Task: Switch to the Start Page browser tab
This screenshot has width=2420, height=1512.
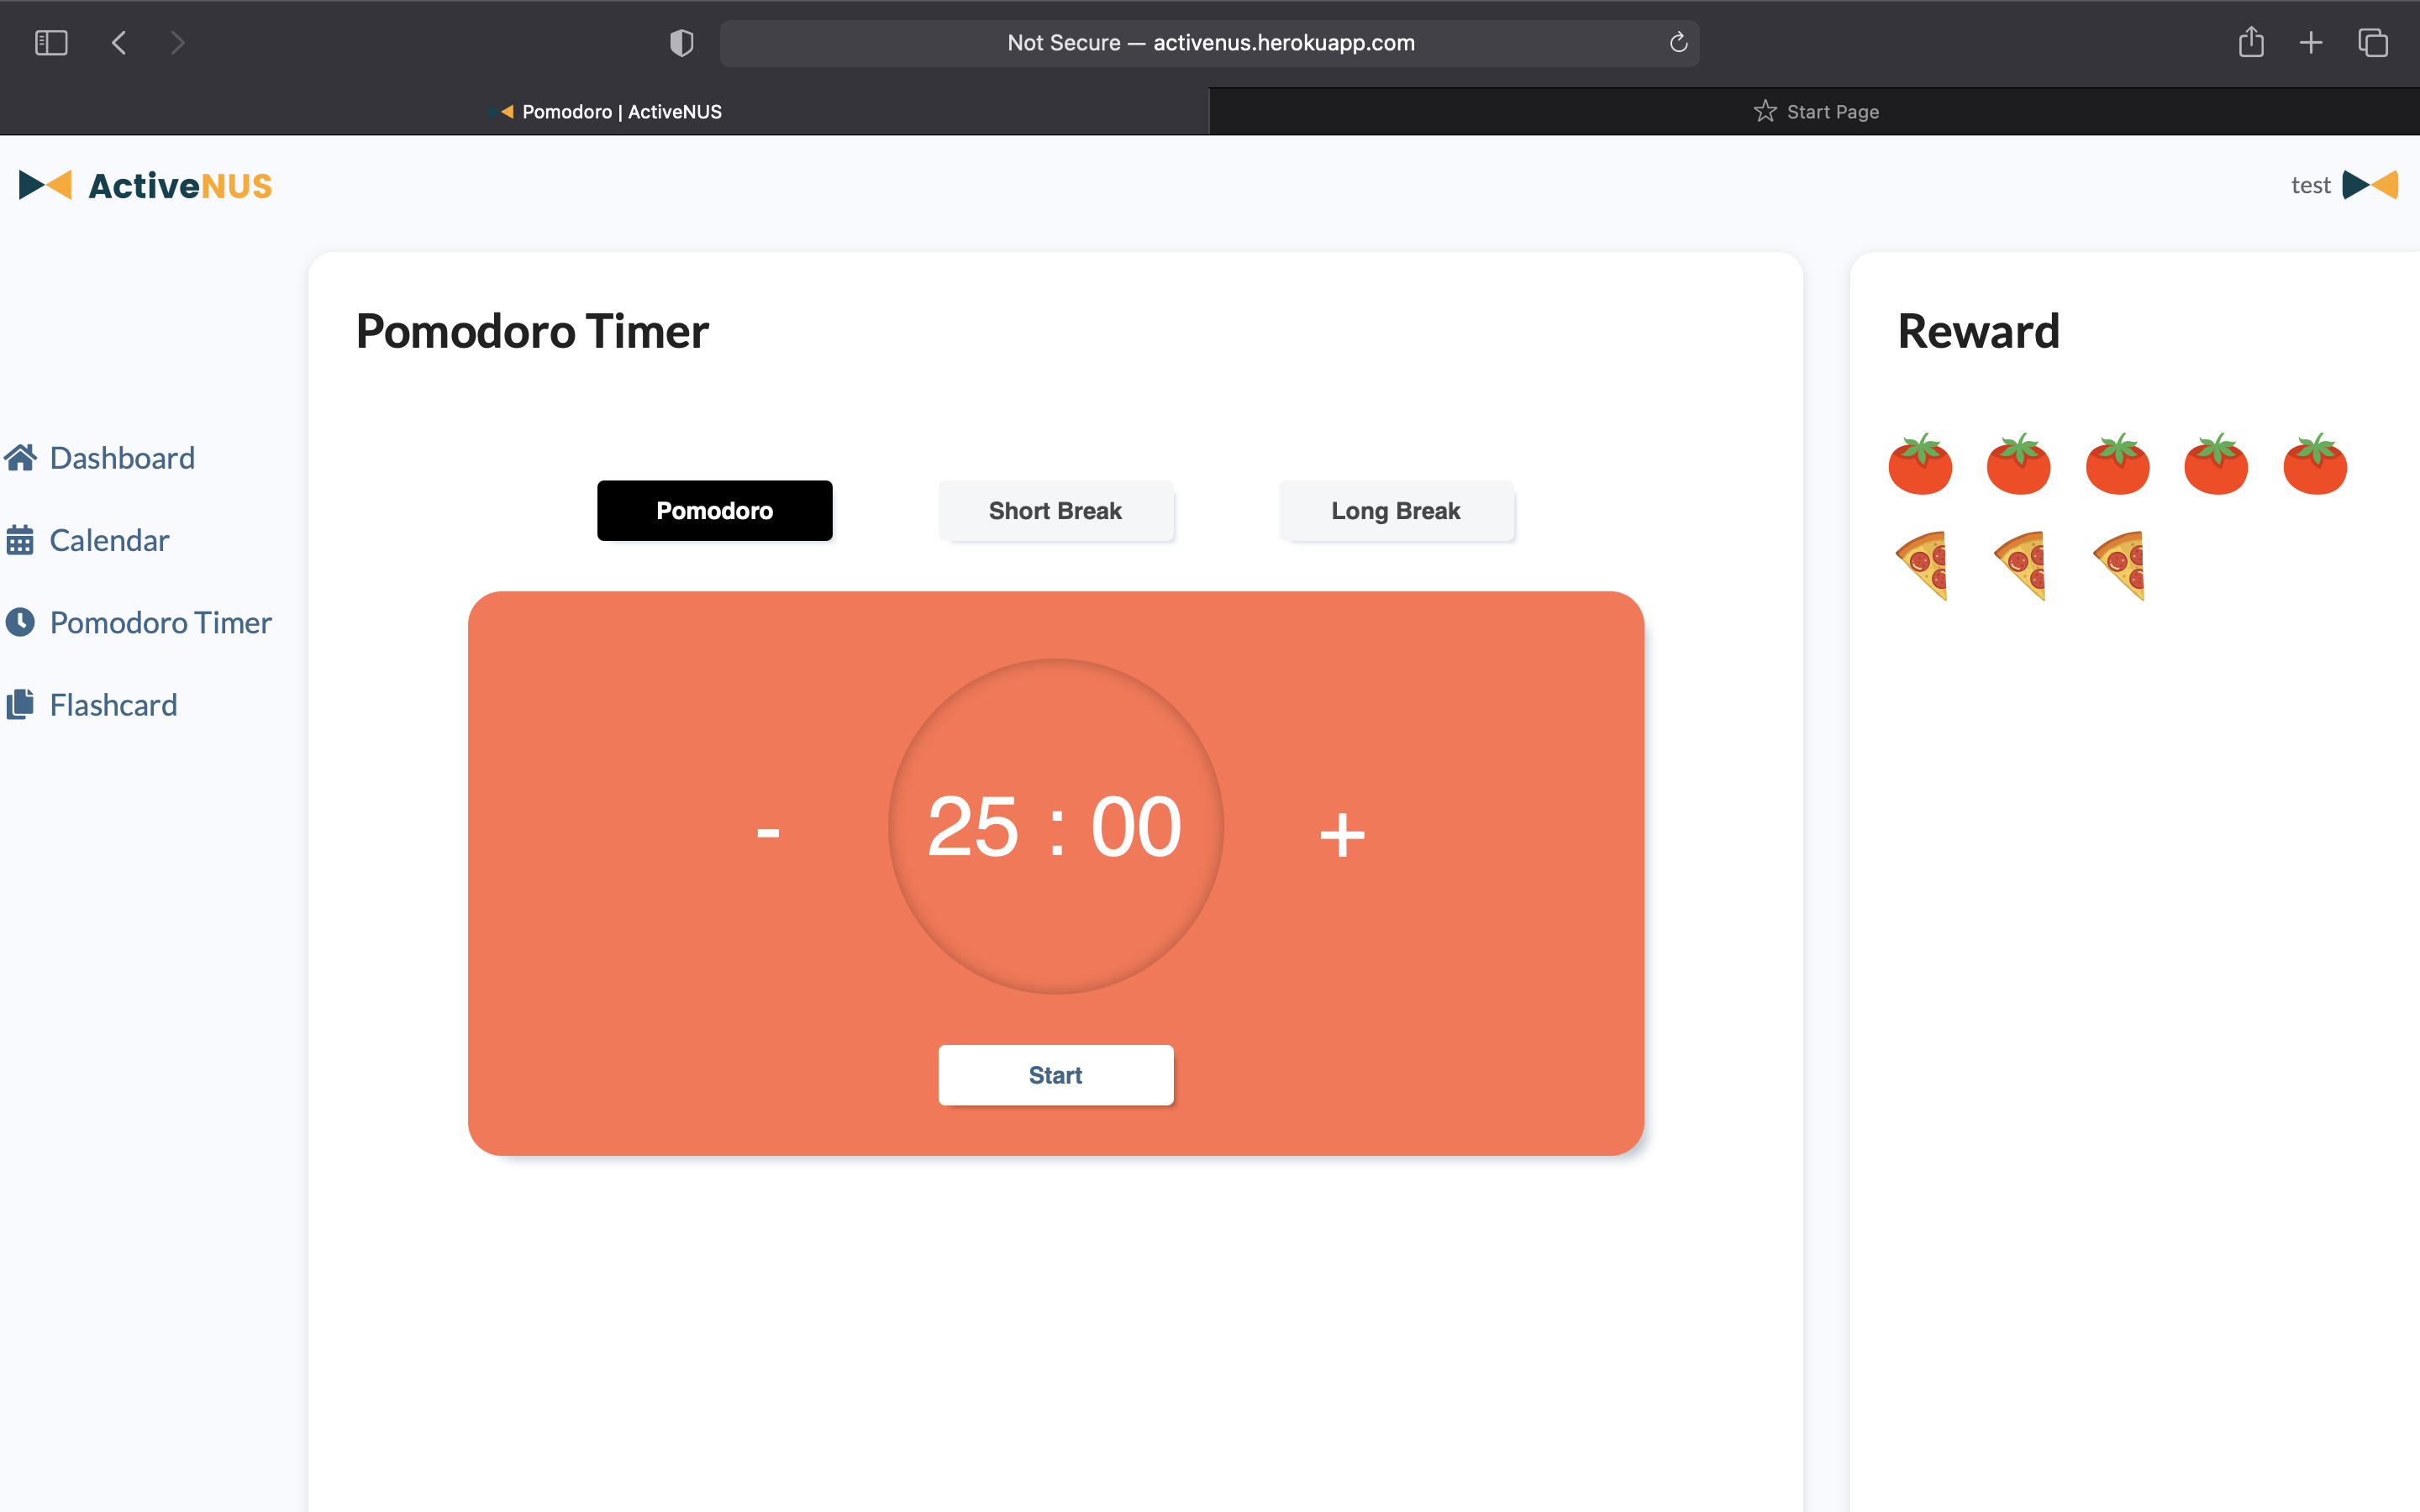Action: (x=1815, y=112)
